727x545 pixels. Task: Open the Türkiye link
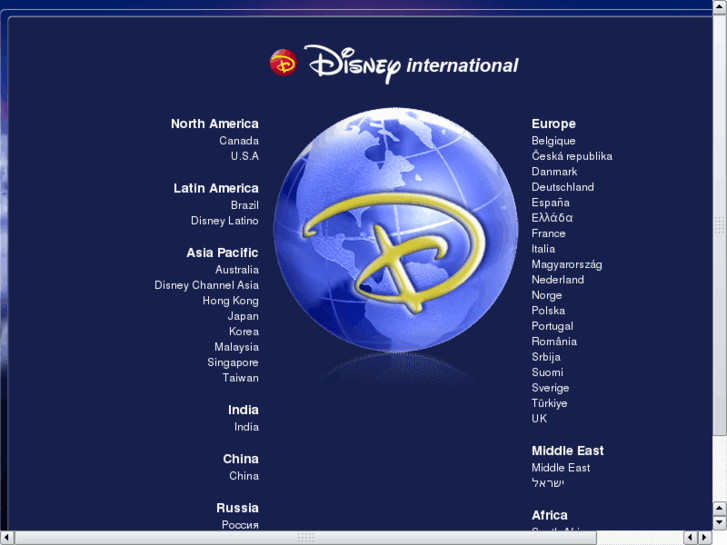click(549, 403)
